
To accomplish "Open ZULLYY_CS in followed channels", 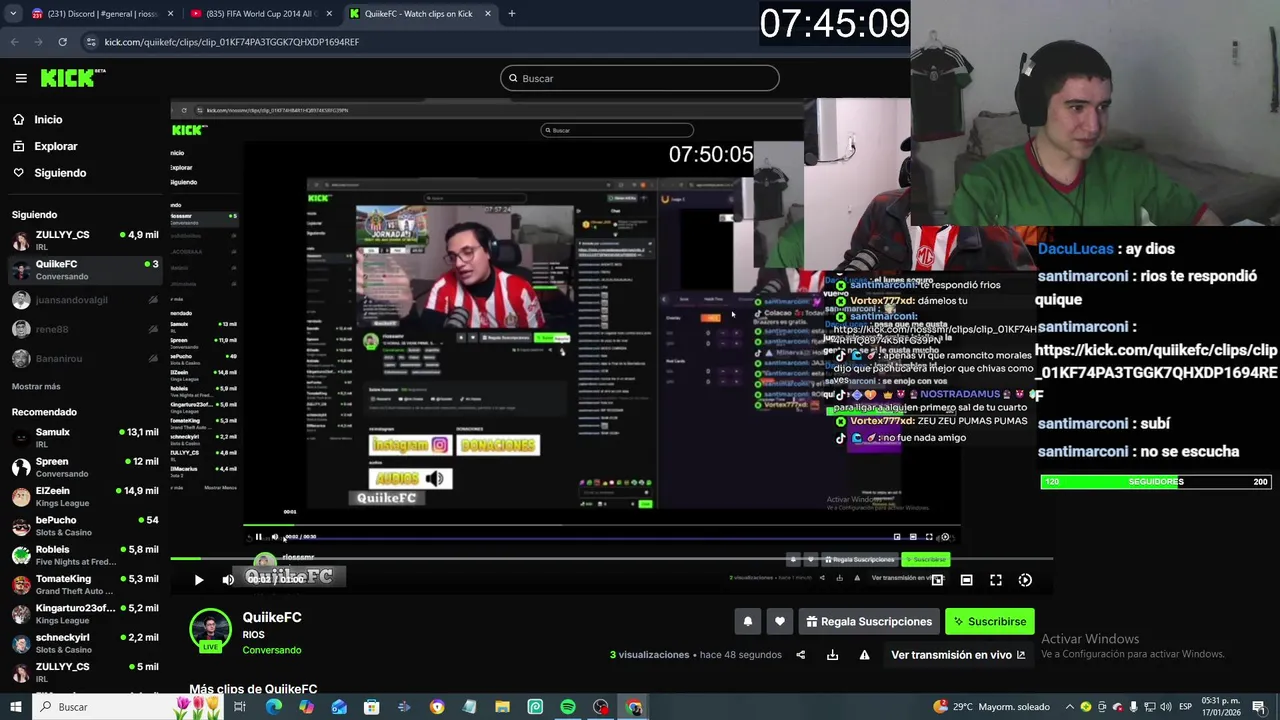I will click(x=85, y=240).
